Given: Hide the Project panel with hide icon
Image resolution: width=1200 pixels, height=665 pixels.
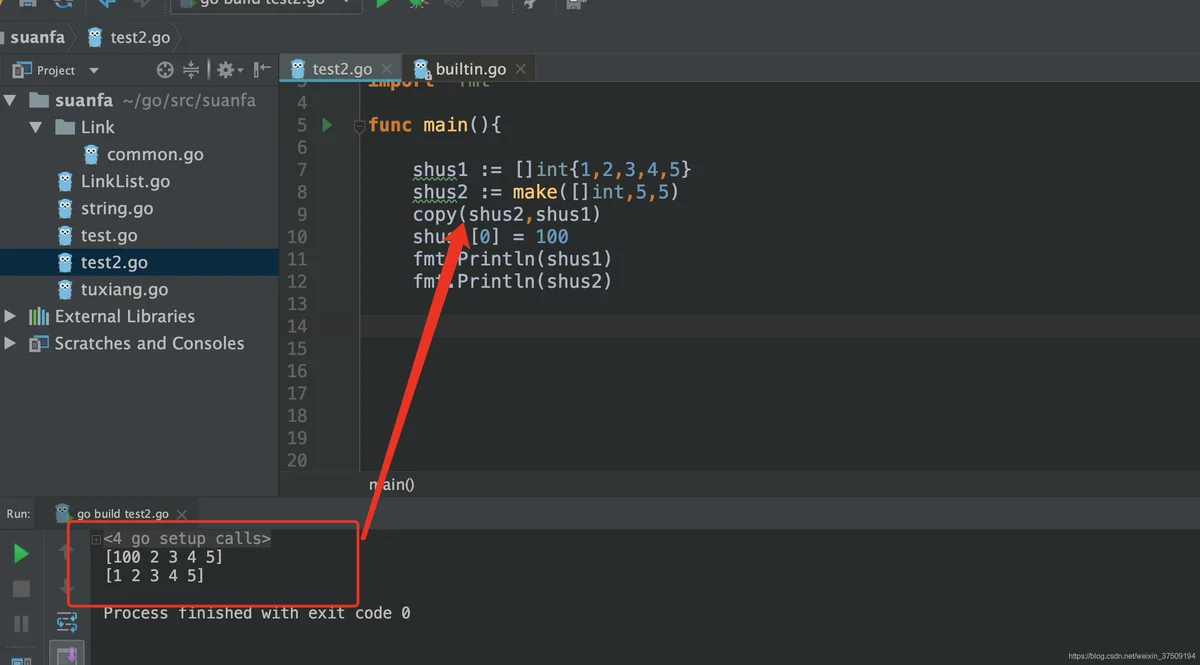Looking at the screenshot, I should point(262,70).
